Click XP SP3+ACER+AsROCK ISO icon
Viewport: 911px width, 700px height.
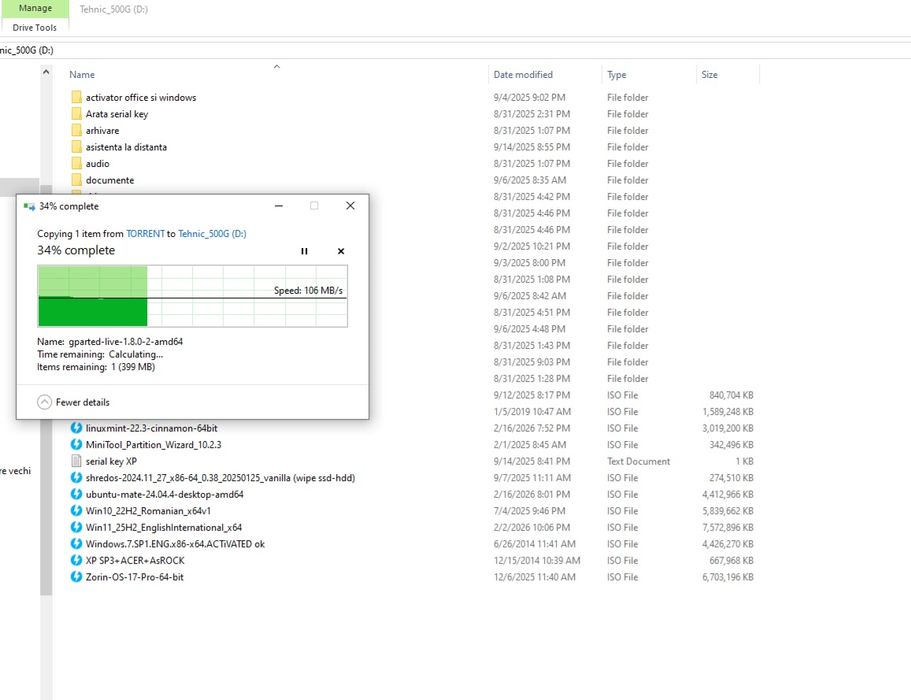tap(76, 560)
